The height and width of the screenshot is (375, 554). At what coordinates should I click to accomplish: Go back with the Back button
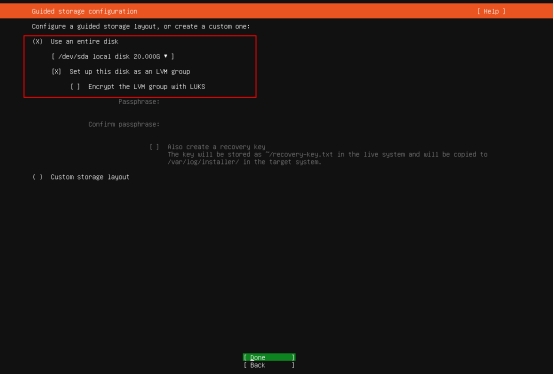click(x=269, y=365)
